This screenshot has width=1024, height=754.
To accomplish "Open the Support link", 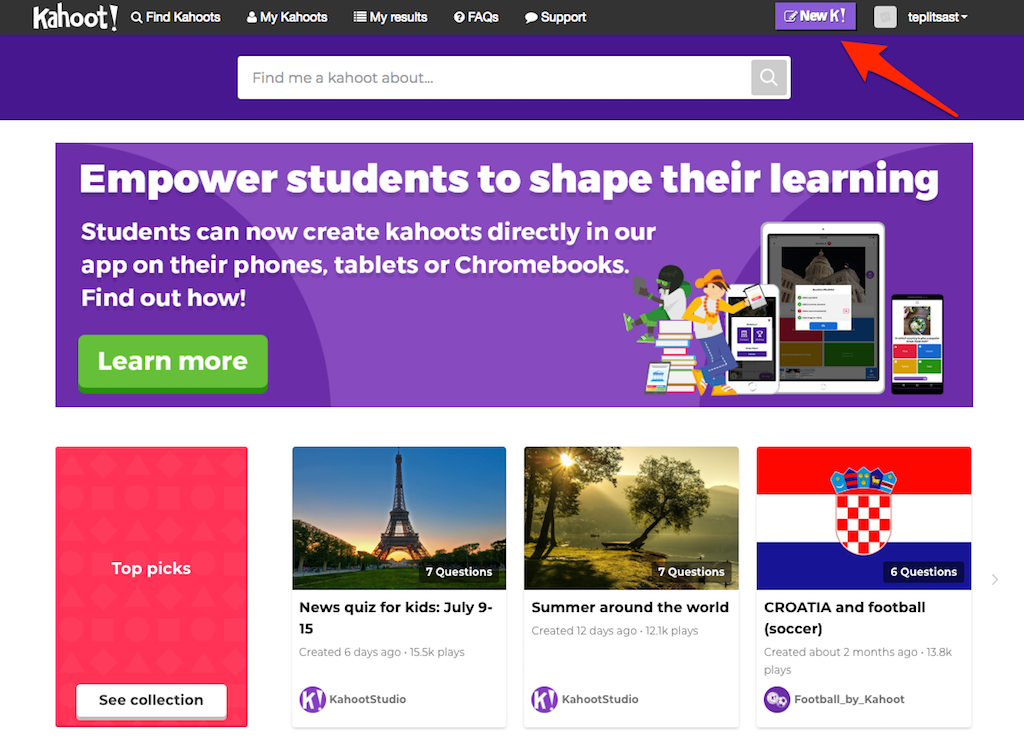I will click(555, 17).
